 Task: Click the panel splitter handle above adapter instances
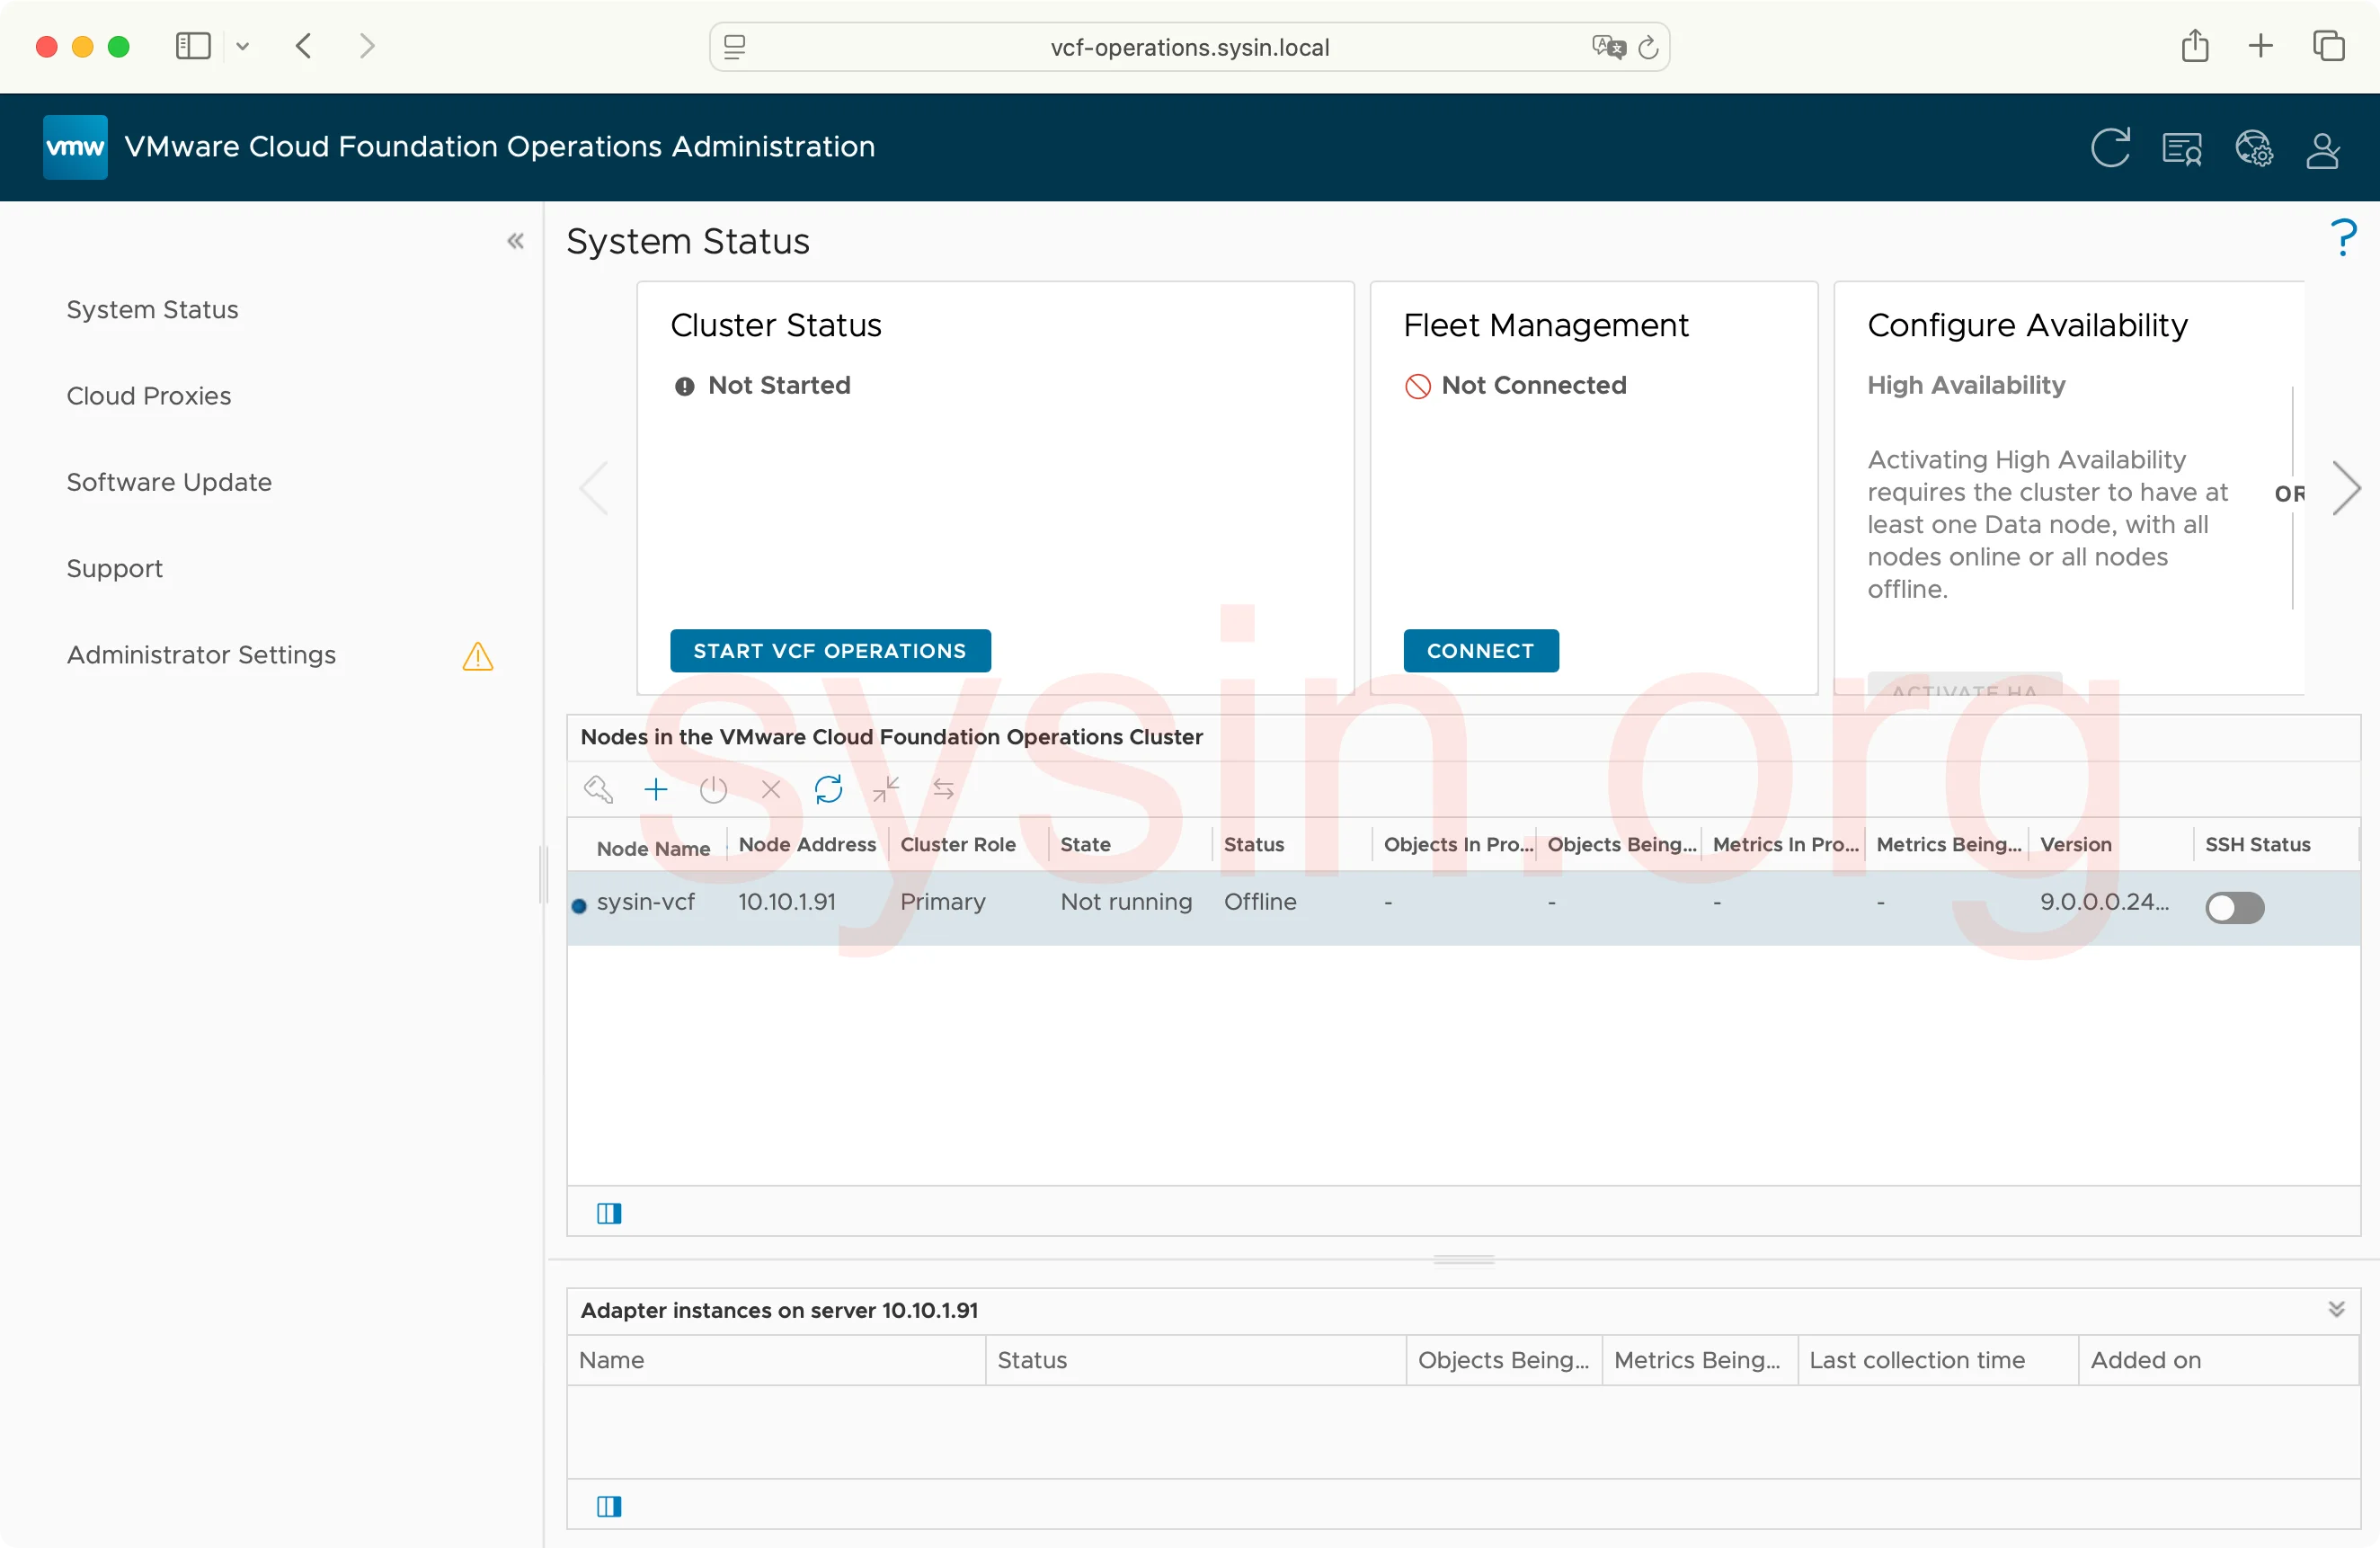(1463, 1260)
